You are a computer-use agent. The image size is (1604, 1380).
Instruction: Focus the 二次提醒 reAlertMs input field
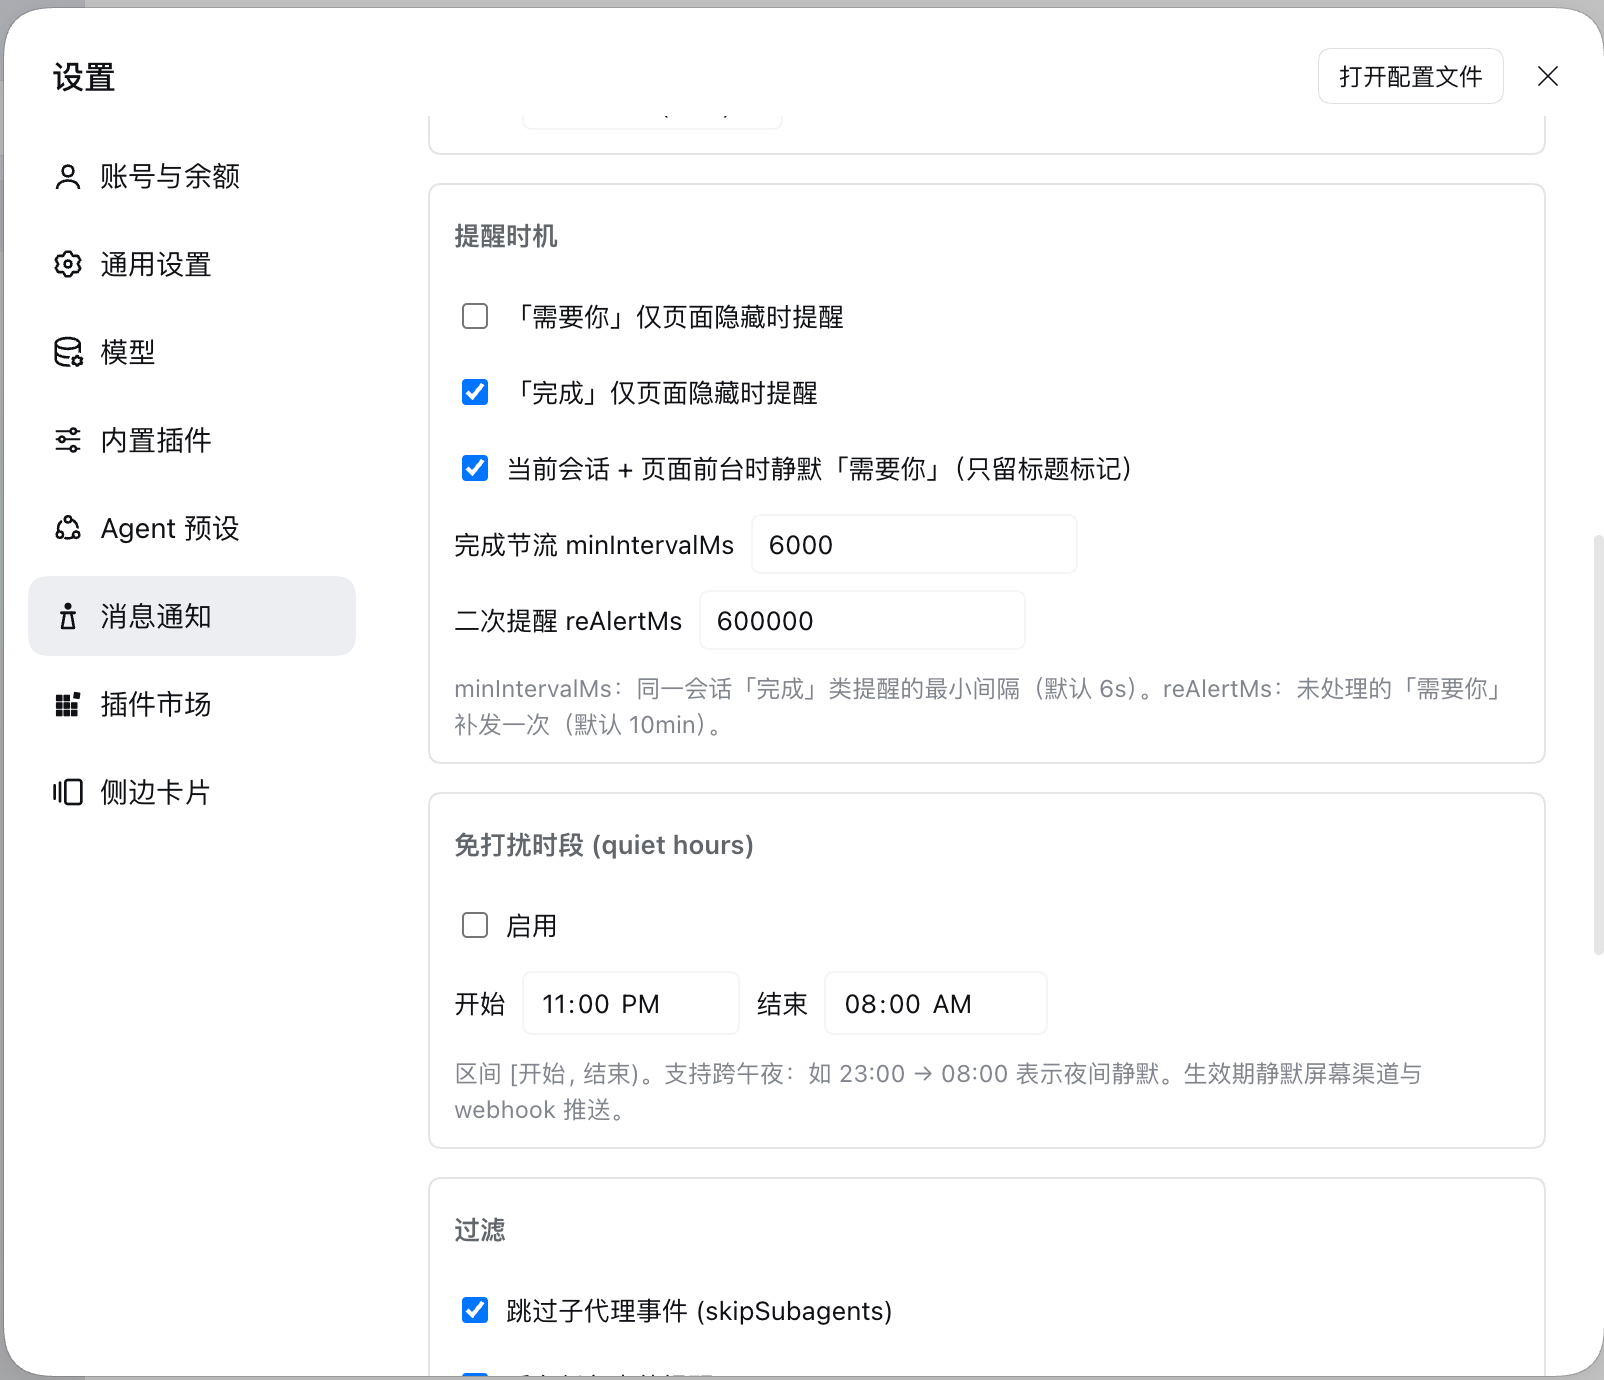click(862, 620)
